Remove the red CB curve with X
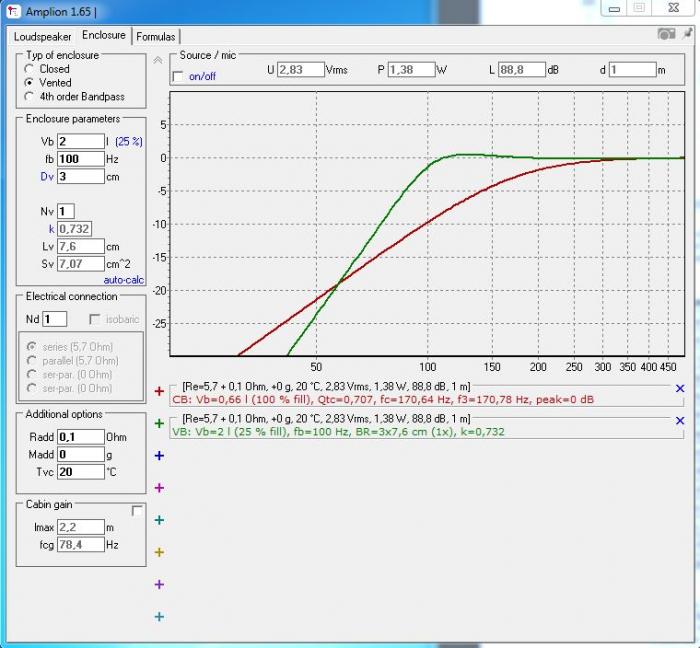 click(680, 389)
